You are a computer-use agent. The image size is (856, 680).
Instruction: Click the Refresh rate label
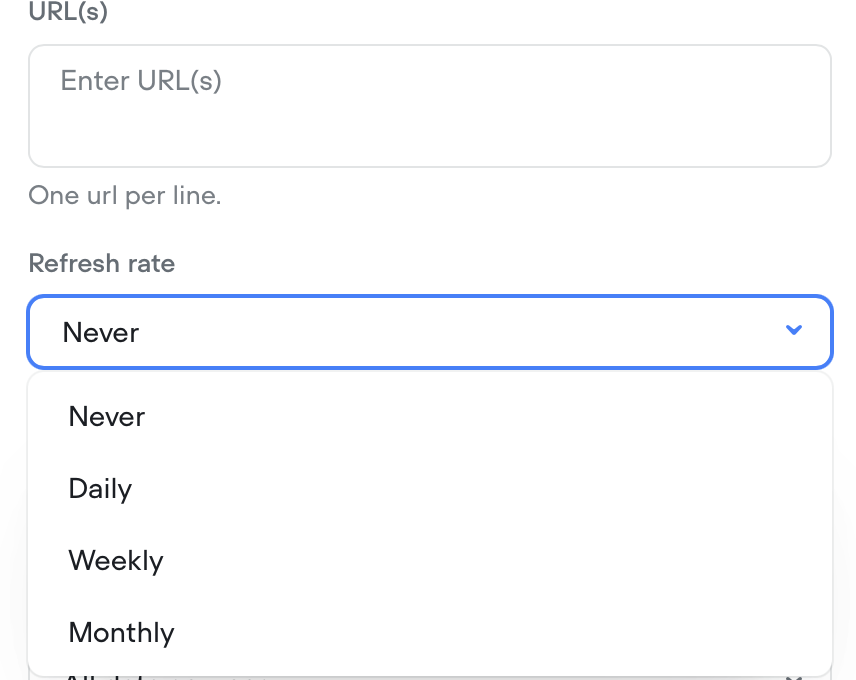point(102,263)
